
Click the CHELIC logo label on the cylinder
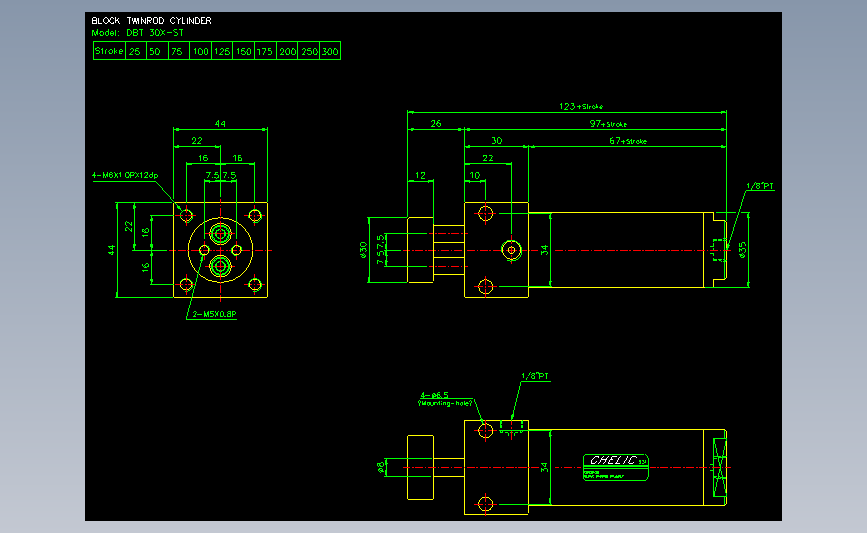pyautogui.click(x=615, y=467)
